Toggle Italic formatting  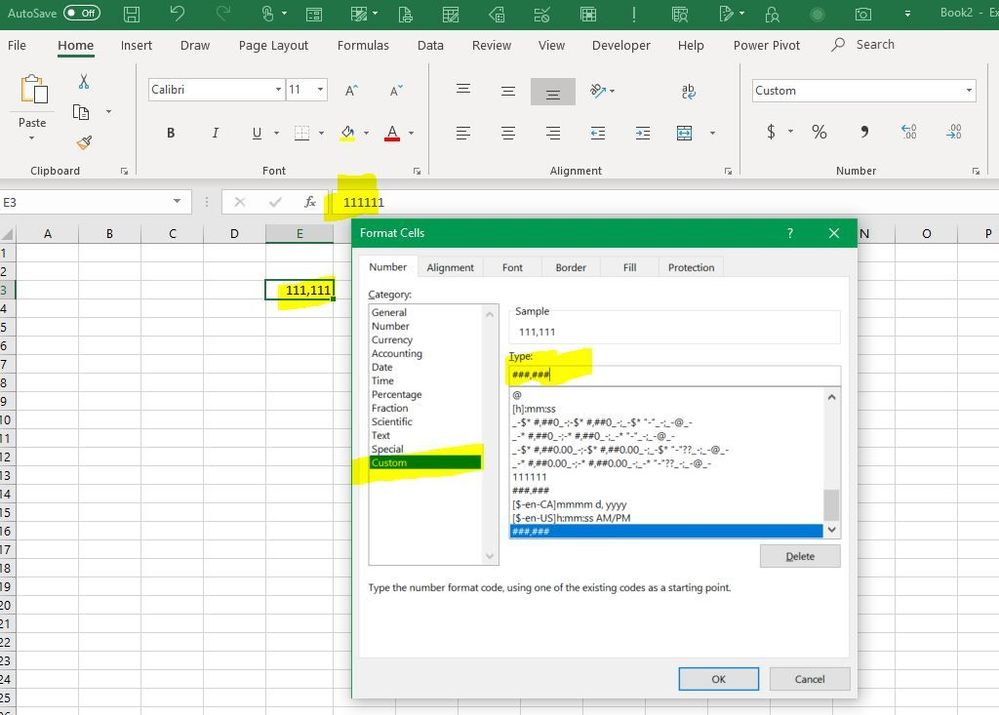click(x=215, y=133)
